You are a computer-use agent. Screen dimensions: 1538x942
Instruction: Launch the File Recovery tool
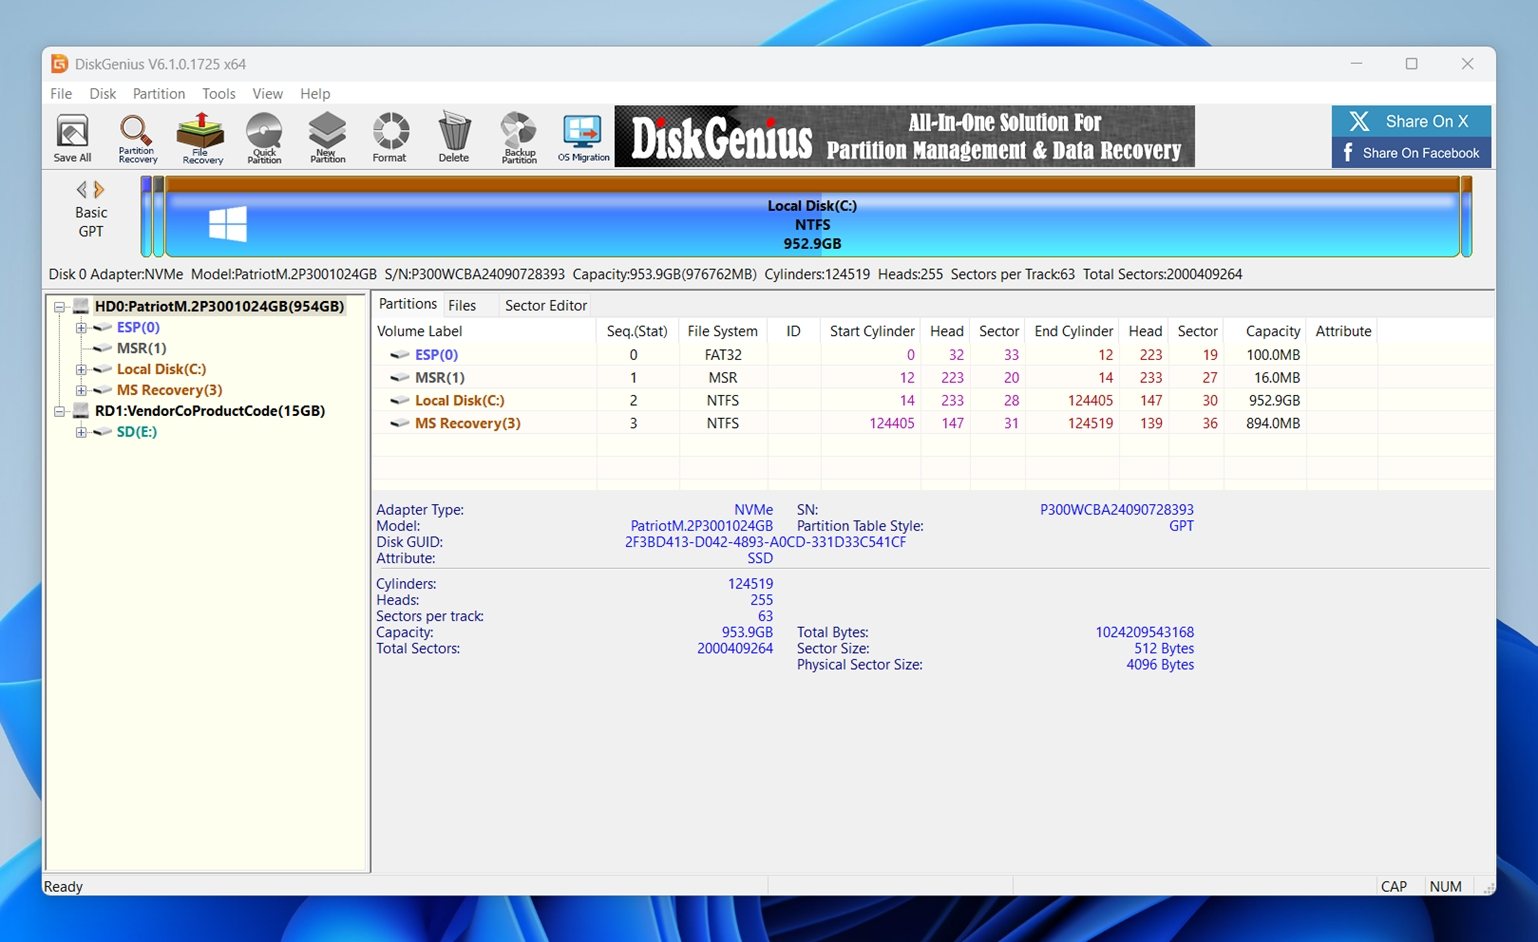(x=200, y=137)
